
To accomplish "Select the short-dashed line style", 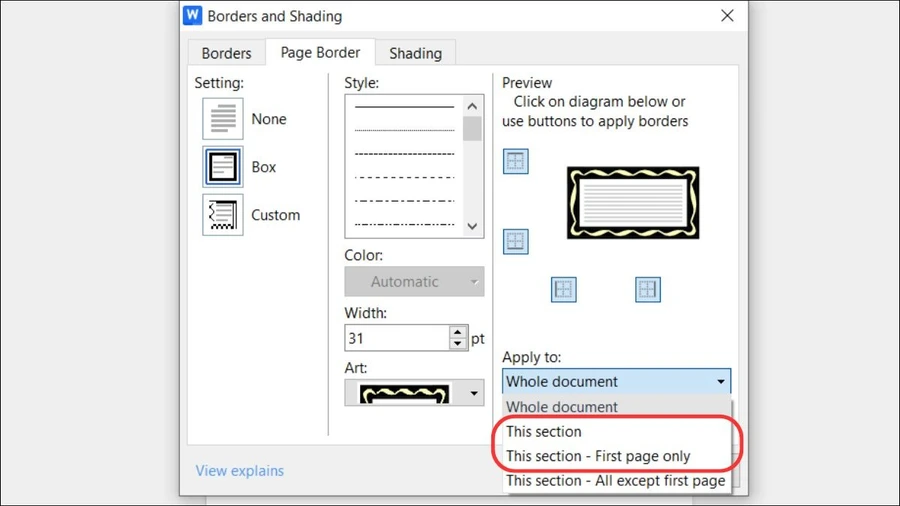I will (404, 154).
